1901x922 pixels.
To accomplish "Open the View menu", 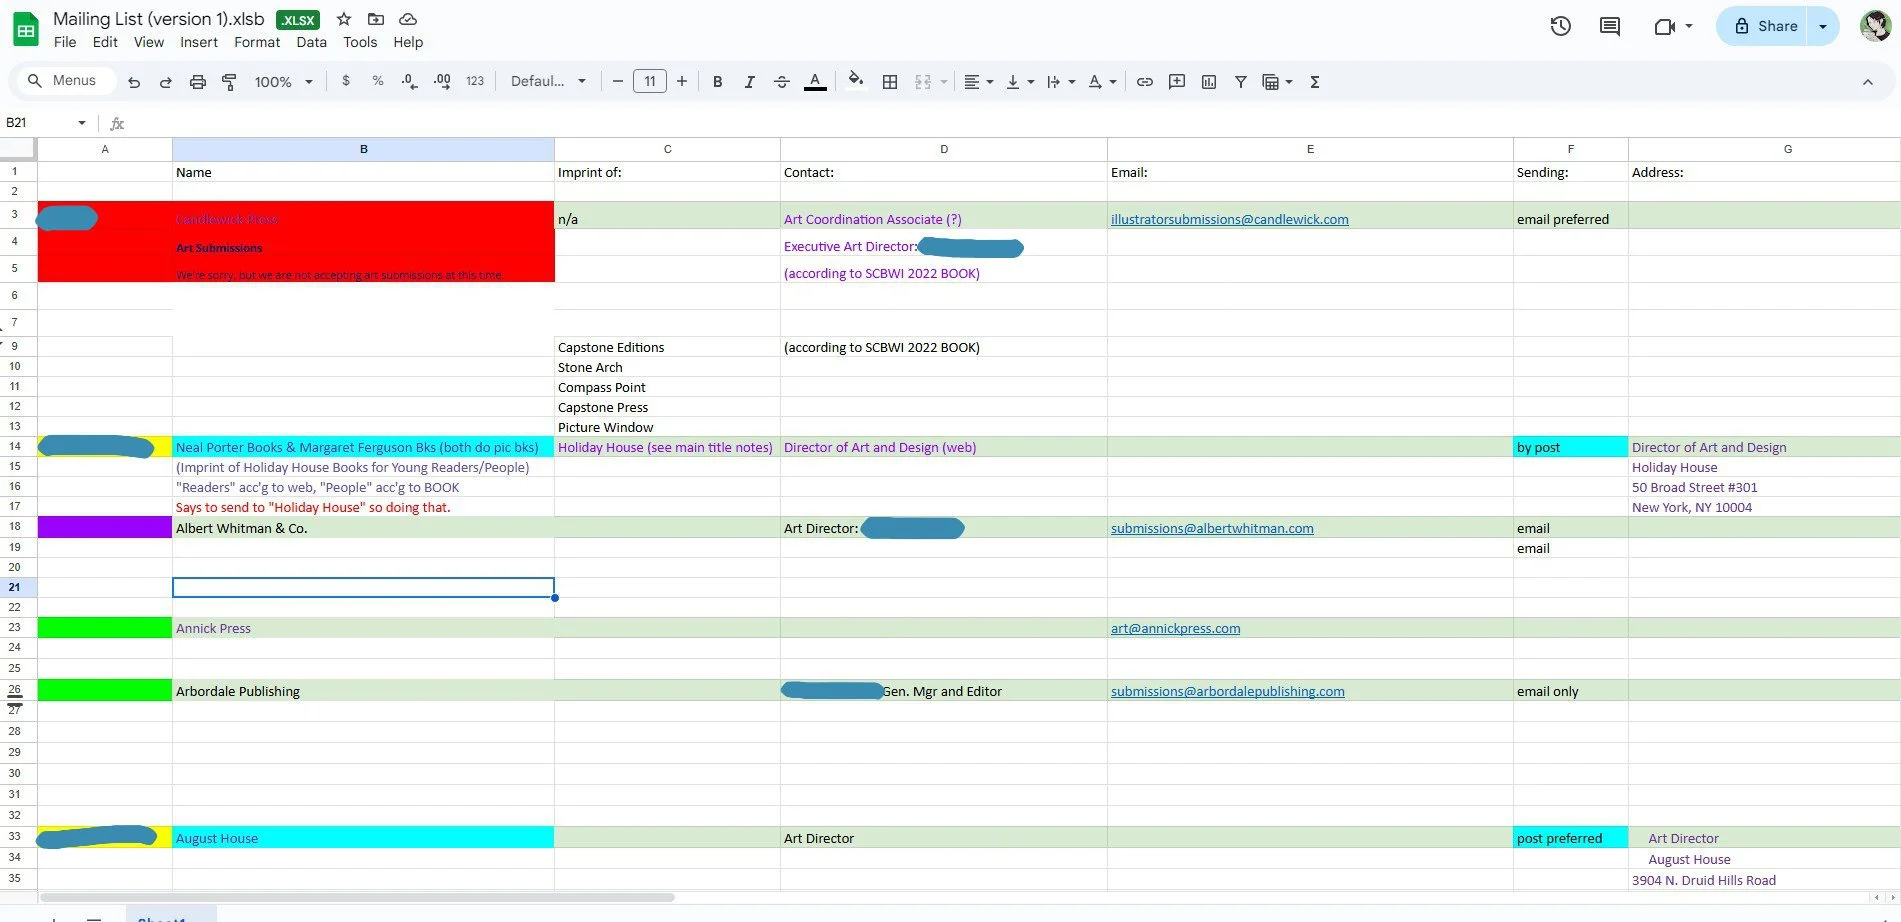I will [149, 42].
